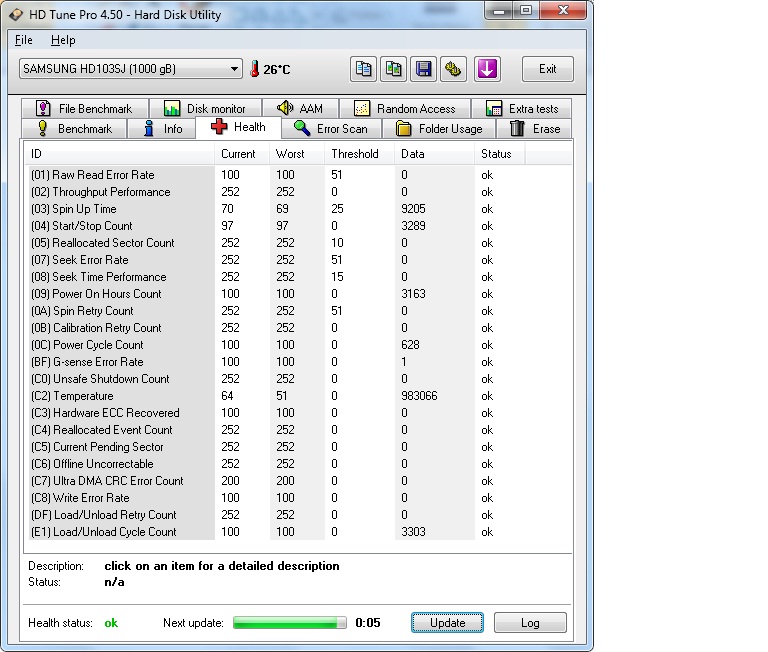Select the Write Error Rate row
This screenshot has width=768, height=652.
pos(276,498)
